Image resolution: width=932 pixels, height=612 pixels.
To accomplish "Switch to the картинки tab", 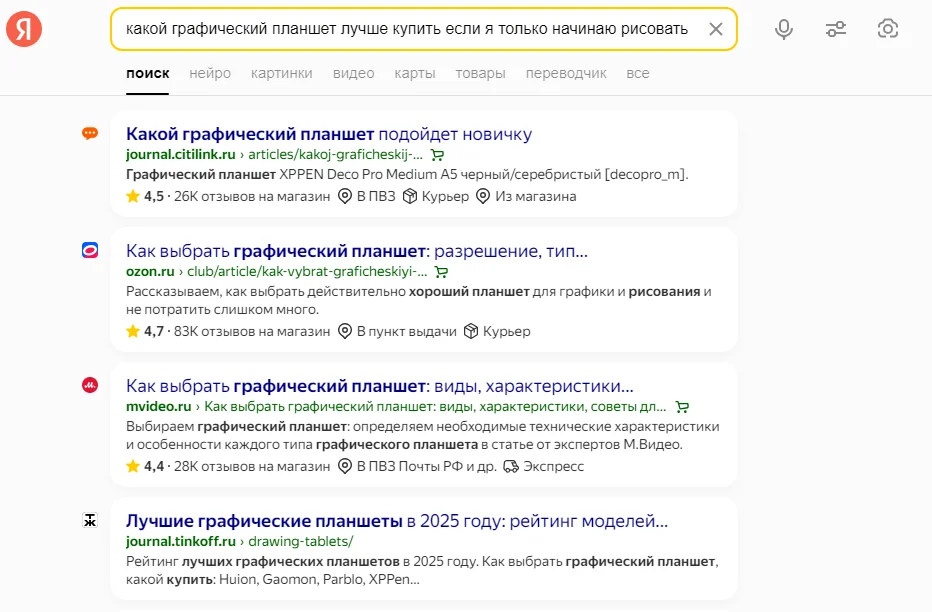I will (280, 73).
